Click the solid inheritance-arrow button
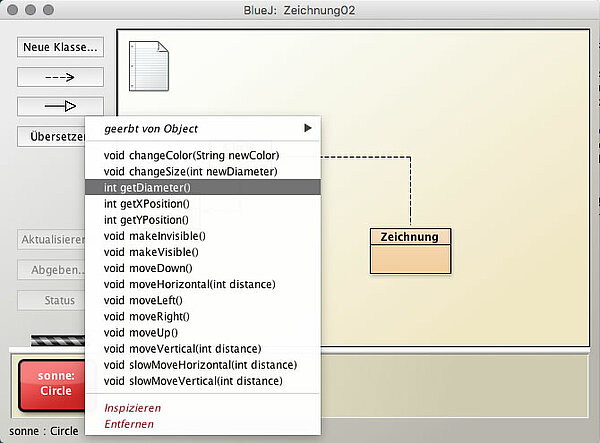Viewport: 600px width, 443px height. [61, 107]
